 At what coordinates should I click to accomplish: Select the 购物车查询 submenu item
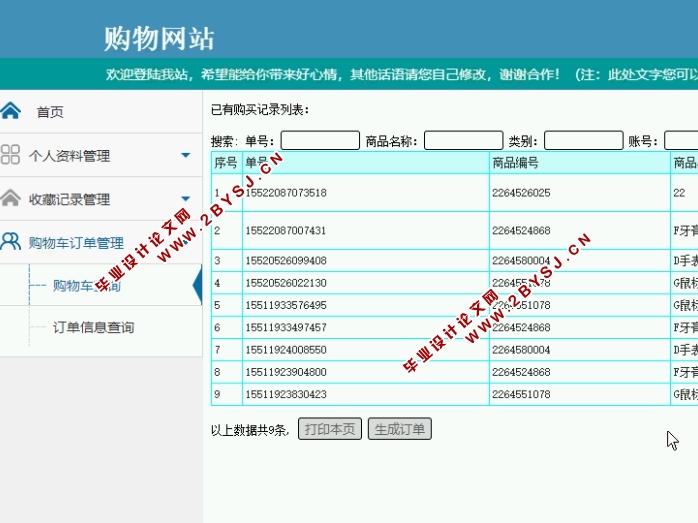point(87,285)
